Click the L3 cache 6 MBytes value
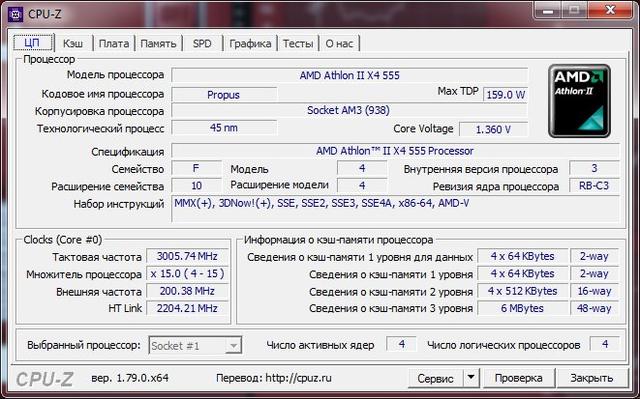This screenshot has height=399, width=640. 522,308
